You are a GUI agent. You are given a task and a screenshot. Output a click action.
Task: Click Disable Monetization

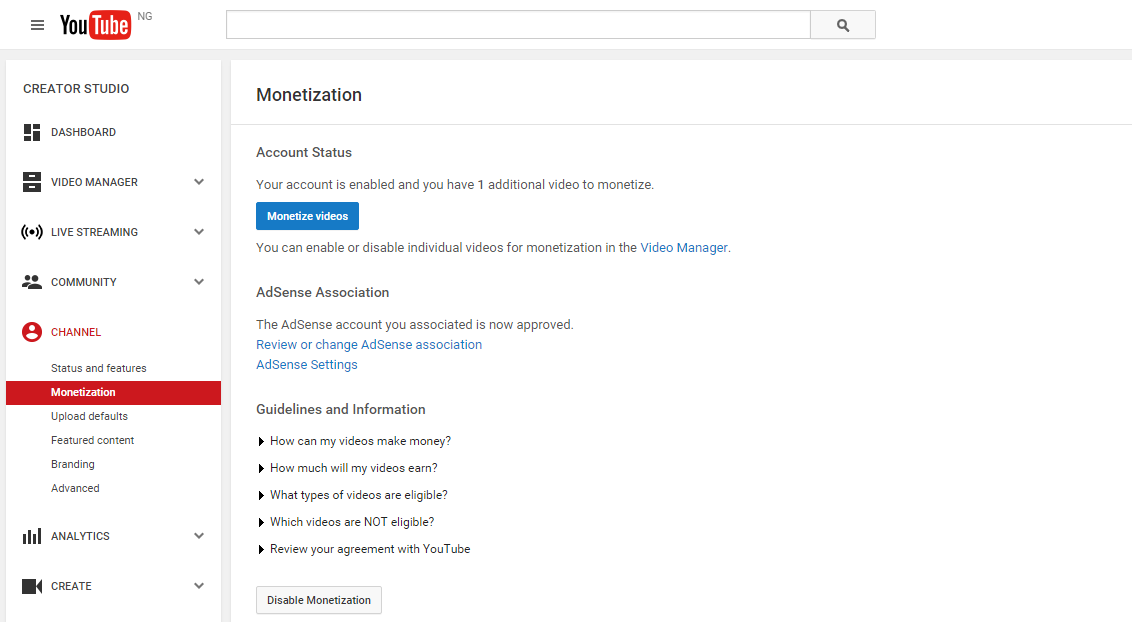pos(318,600)
